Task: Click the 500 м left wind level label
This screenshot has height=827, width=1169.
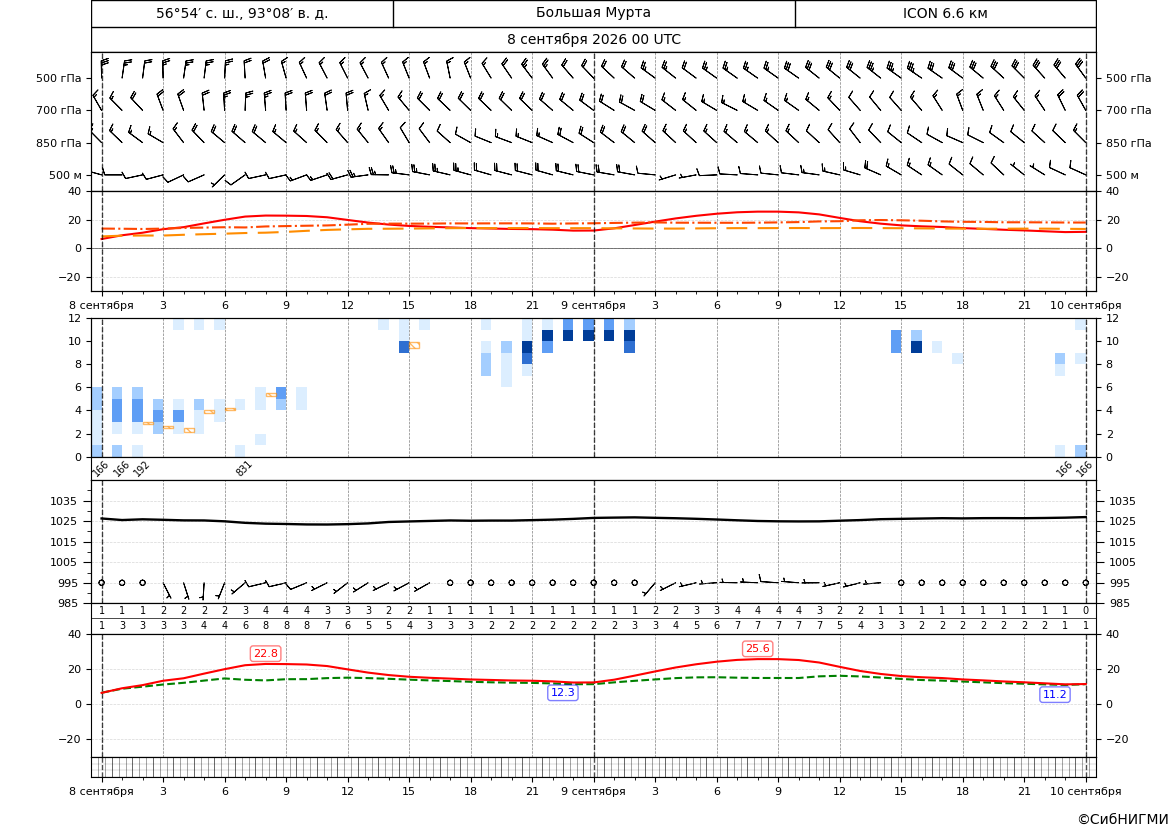Action: click(66, 175)
